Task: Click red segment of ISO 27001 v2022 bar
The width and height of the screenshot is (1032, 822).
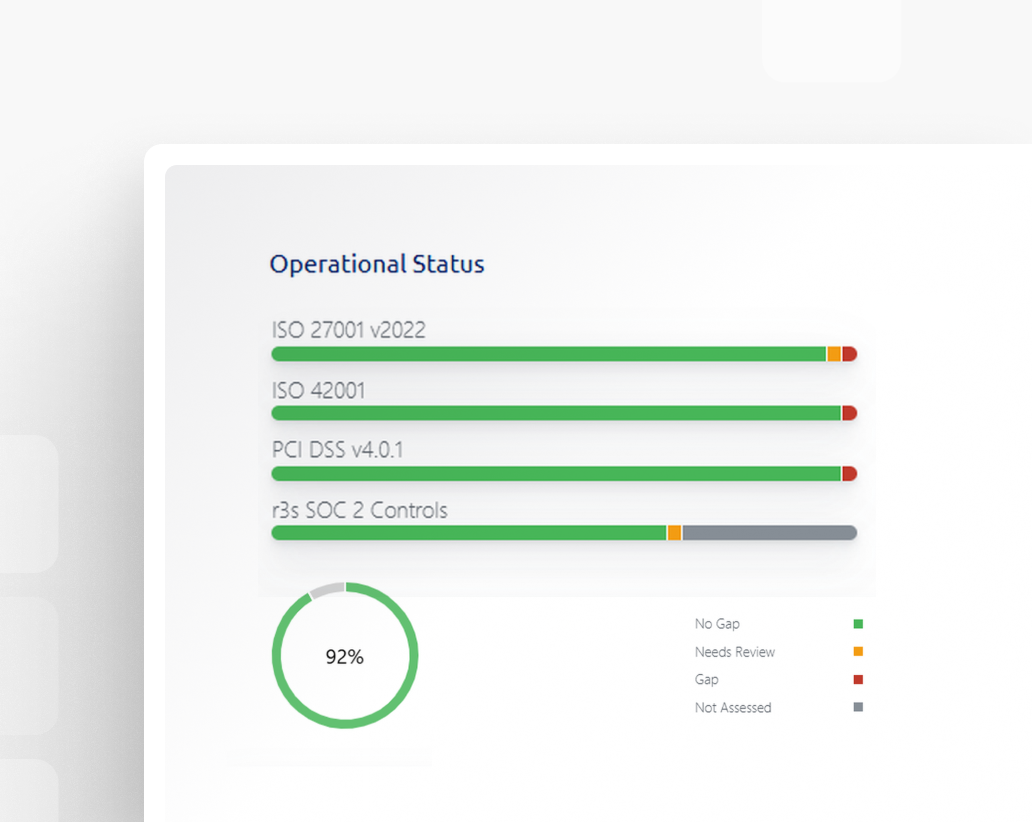Action: [x=849, y=354]
